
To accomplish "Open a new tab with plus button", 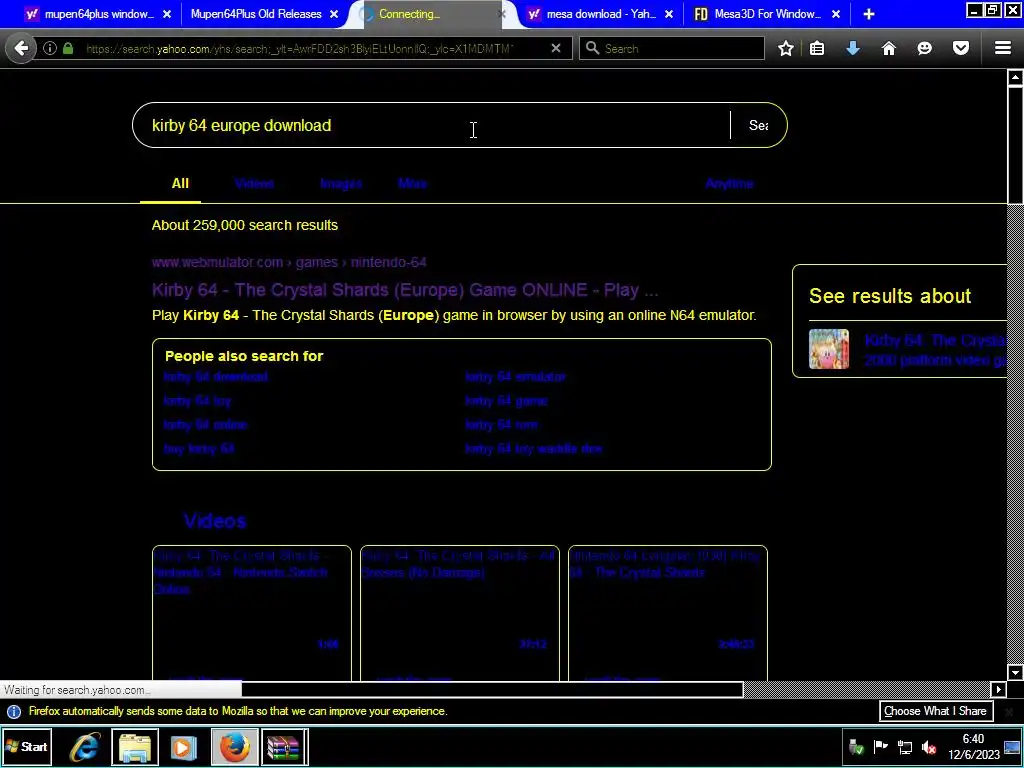I will tap(869, 14).
